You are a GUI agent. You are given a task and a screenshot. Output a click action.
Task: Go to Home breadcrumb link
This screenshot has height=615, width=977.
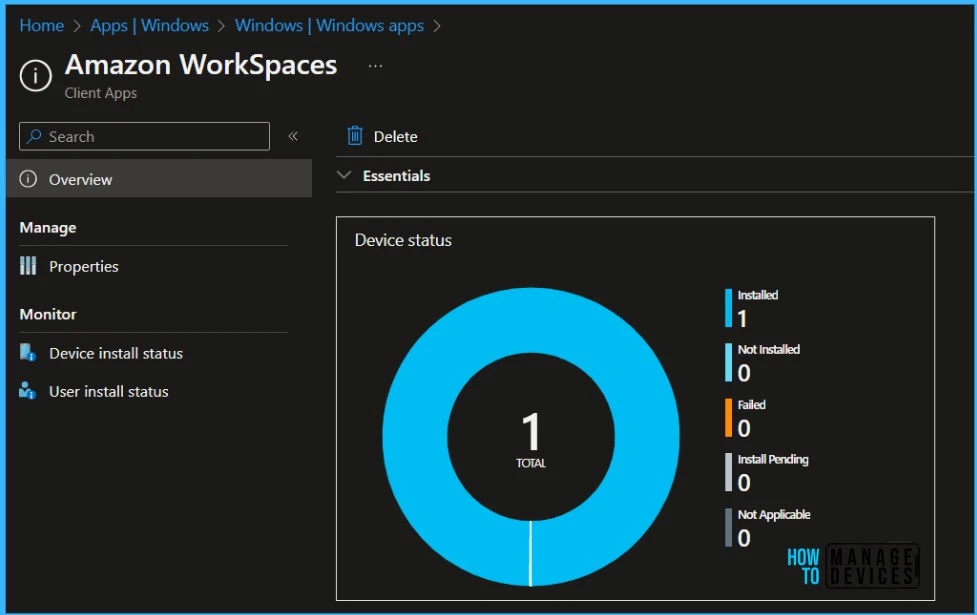coord(42,26)
